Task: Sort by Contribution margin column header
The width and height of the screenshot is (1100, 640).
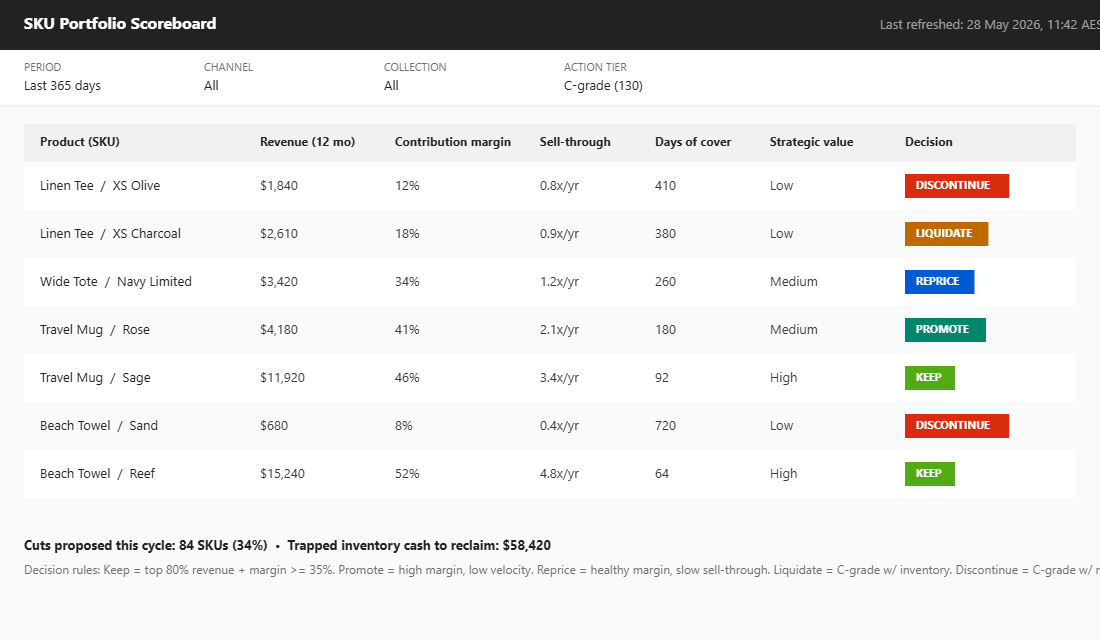Action: [x=452, y=142]
